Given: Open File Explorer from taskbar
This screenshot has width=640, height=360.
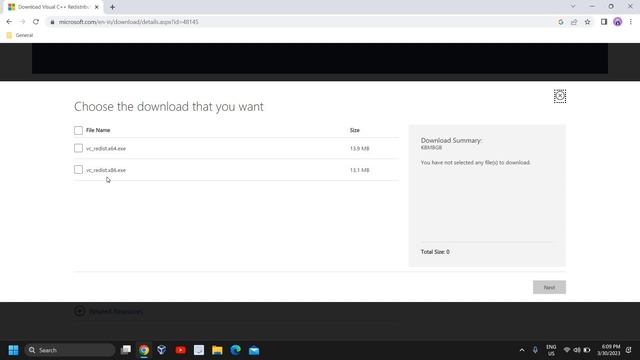Looking at the screenshot, I should (217, 350).
